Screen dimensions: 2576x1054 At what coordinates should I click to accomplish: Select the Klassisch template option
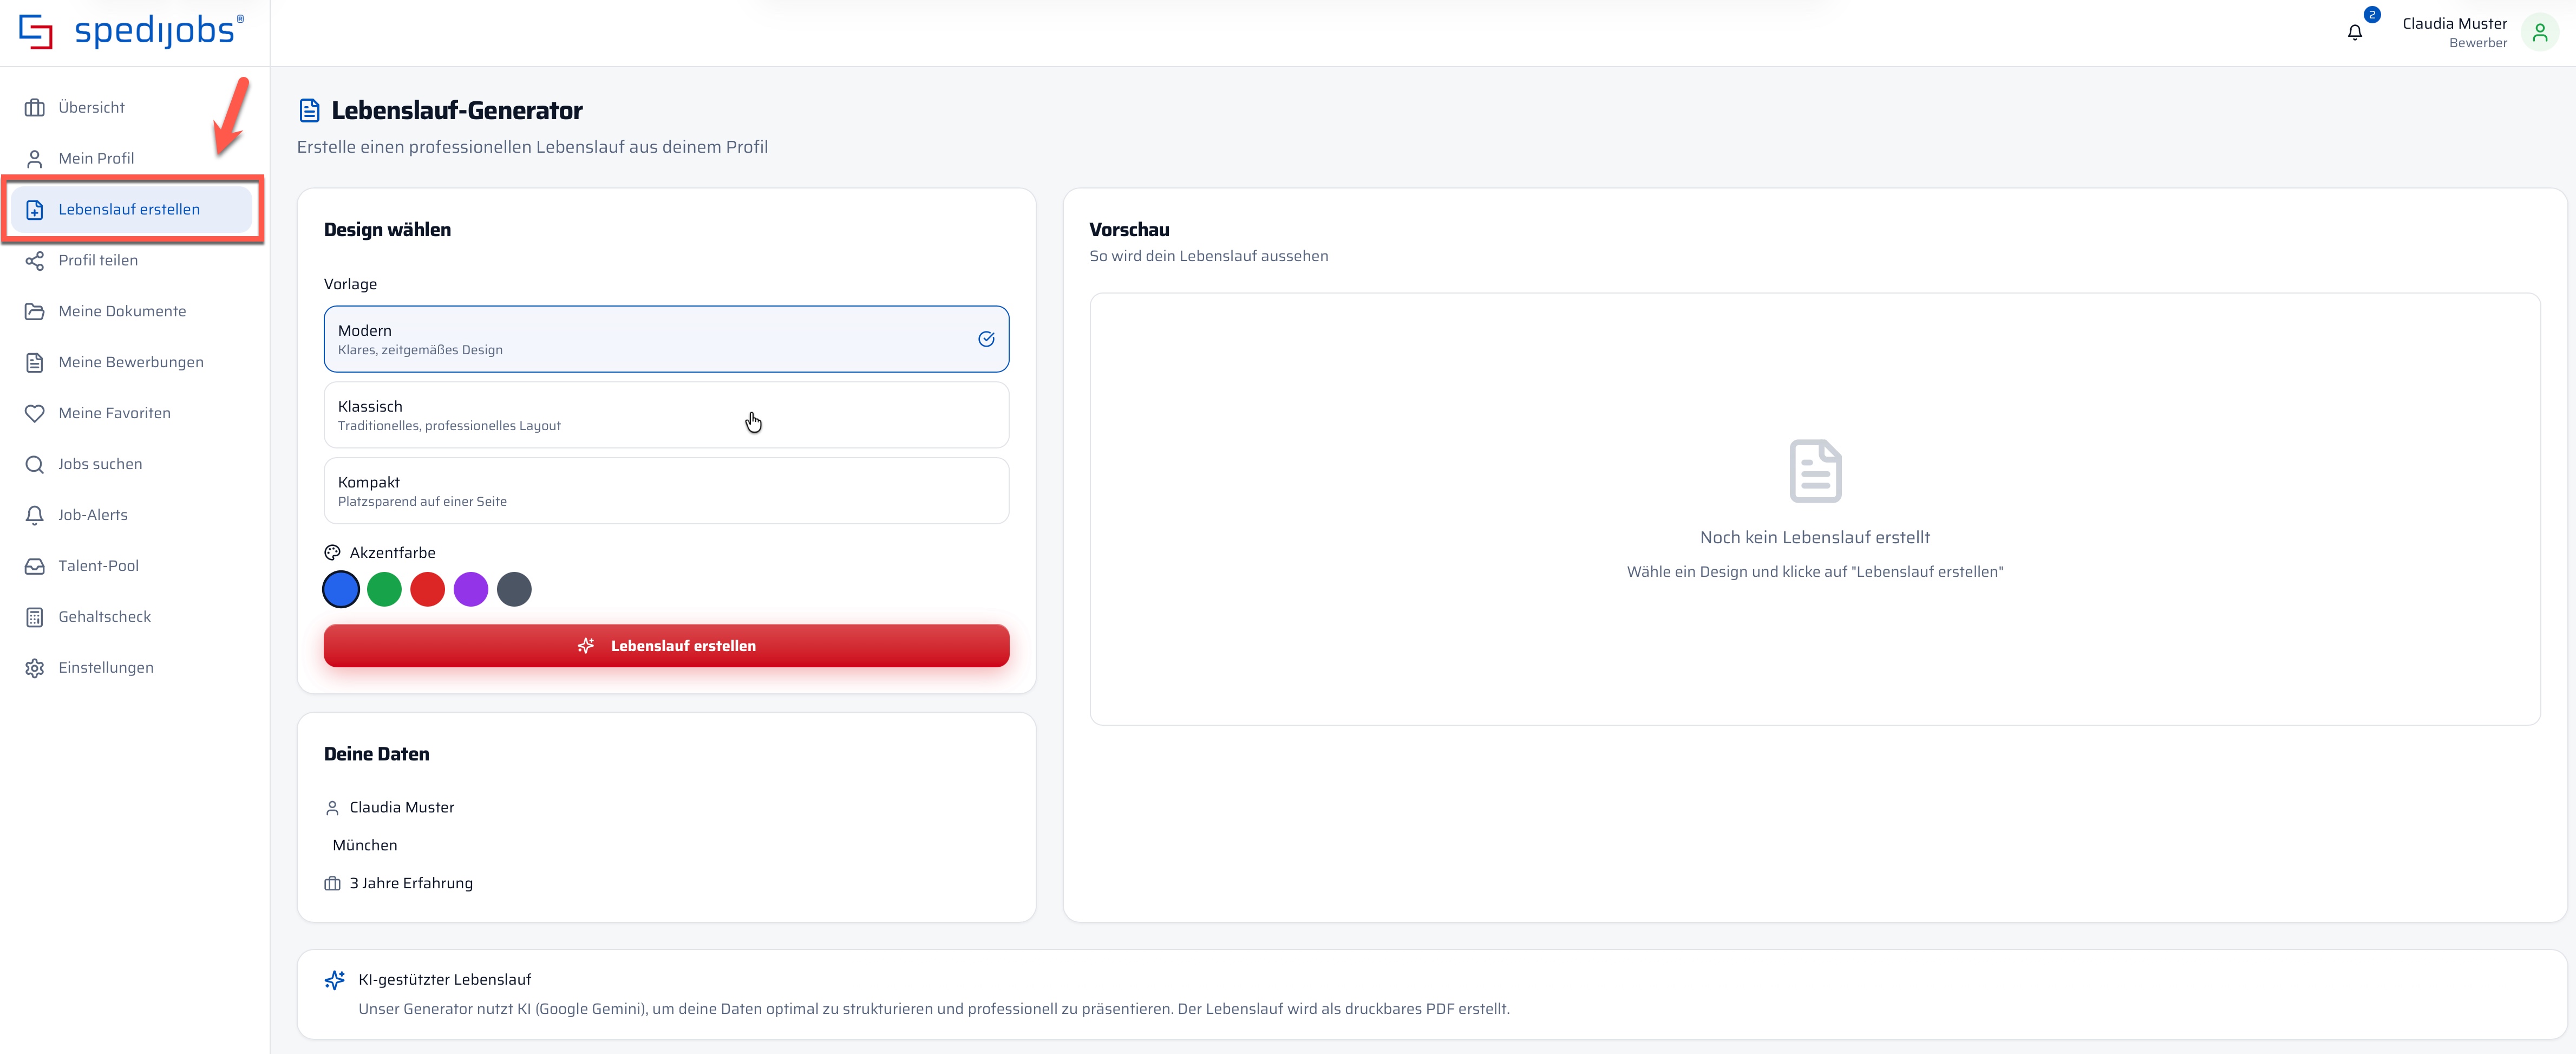(666, 415)
